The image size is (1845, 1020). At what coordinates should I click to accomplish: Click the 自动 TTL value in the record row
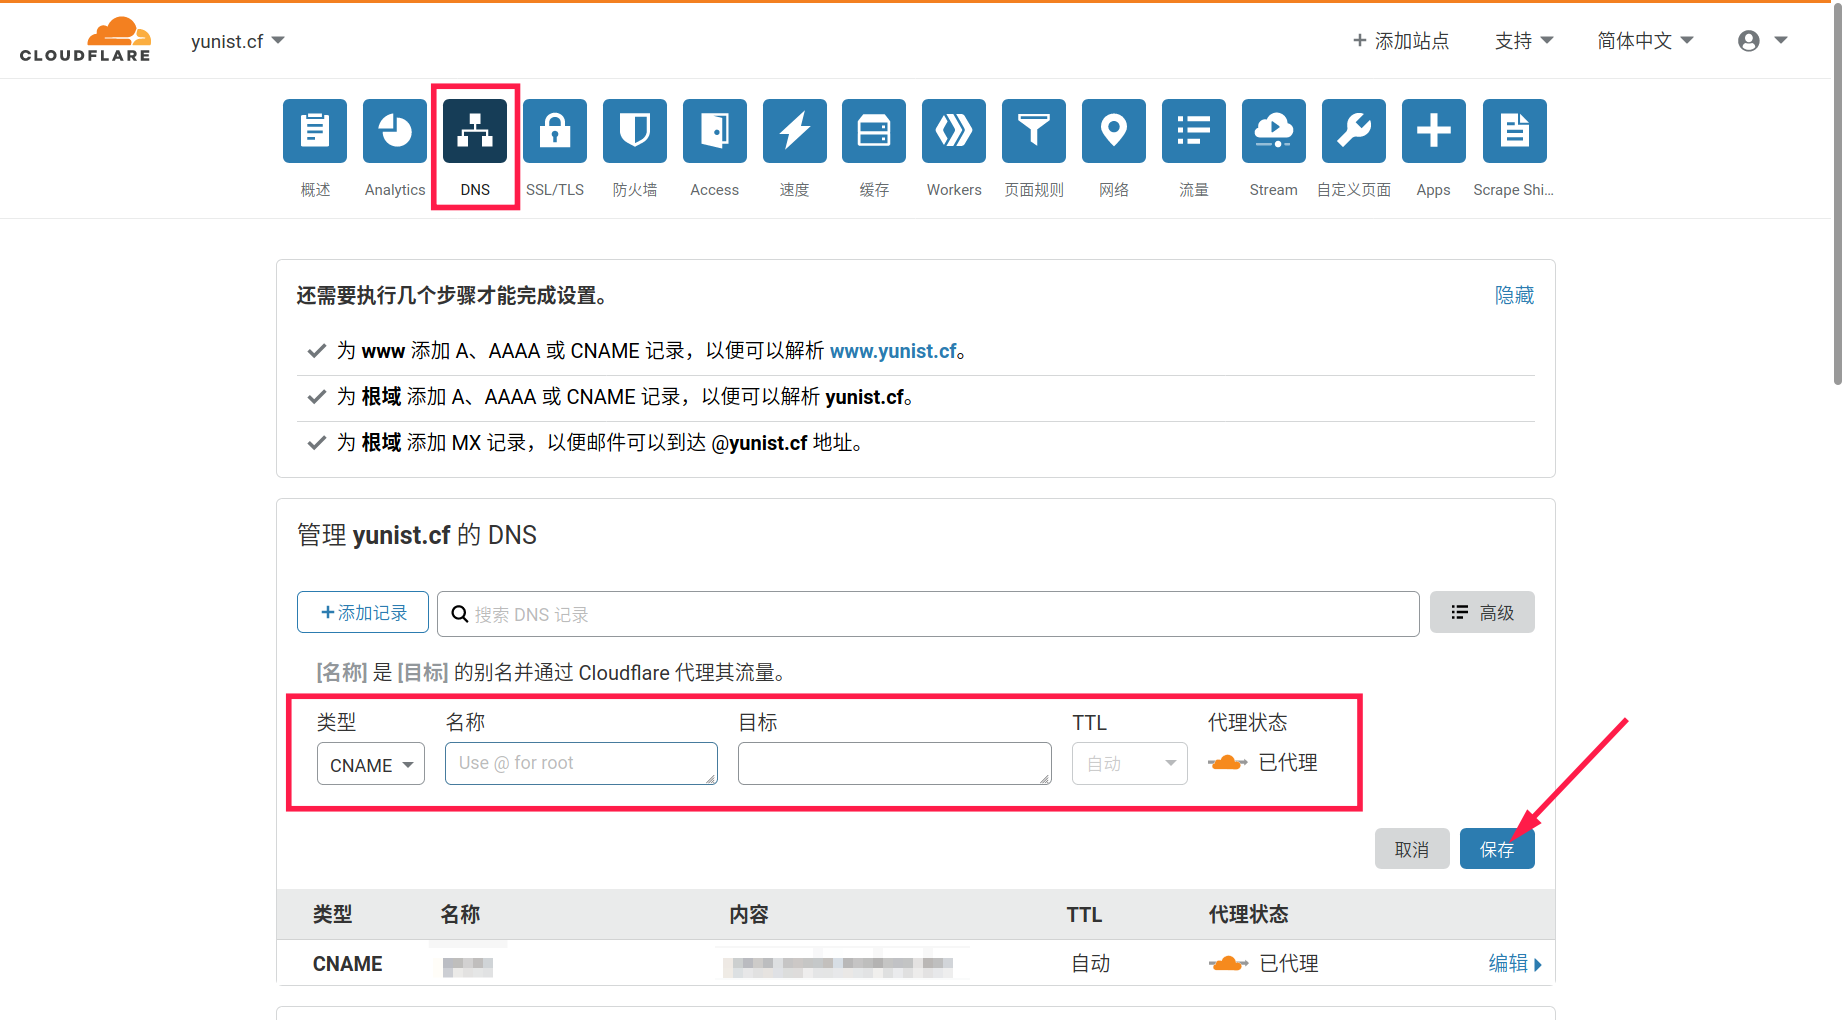click(x=1091, y=964)
